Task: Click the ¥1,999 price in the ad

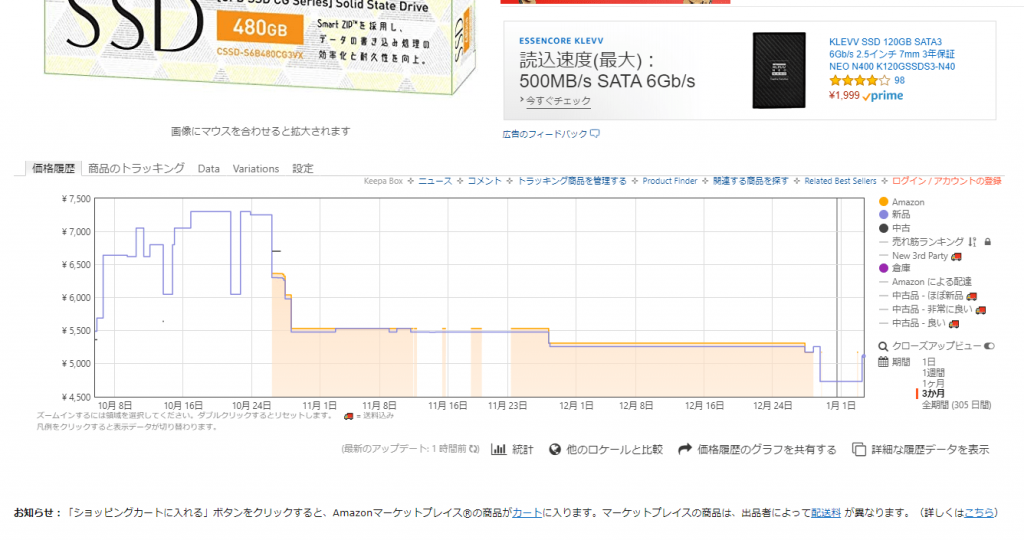Action: tap(844, 95)
